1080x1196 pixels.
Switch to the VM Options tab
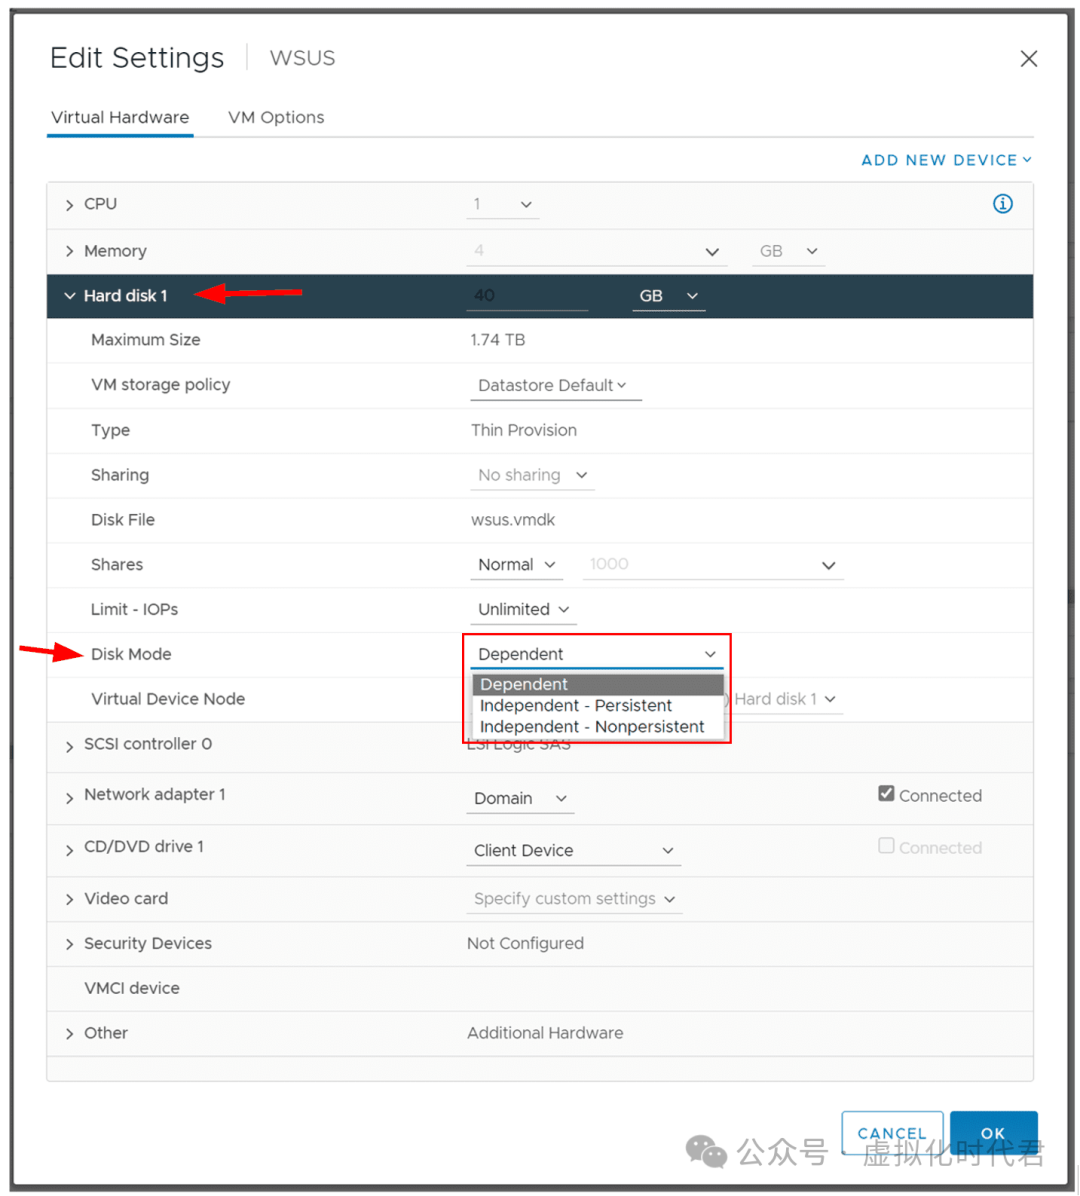click(x=276, y=117)
